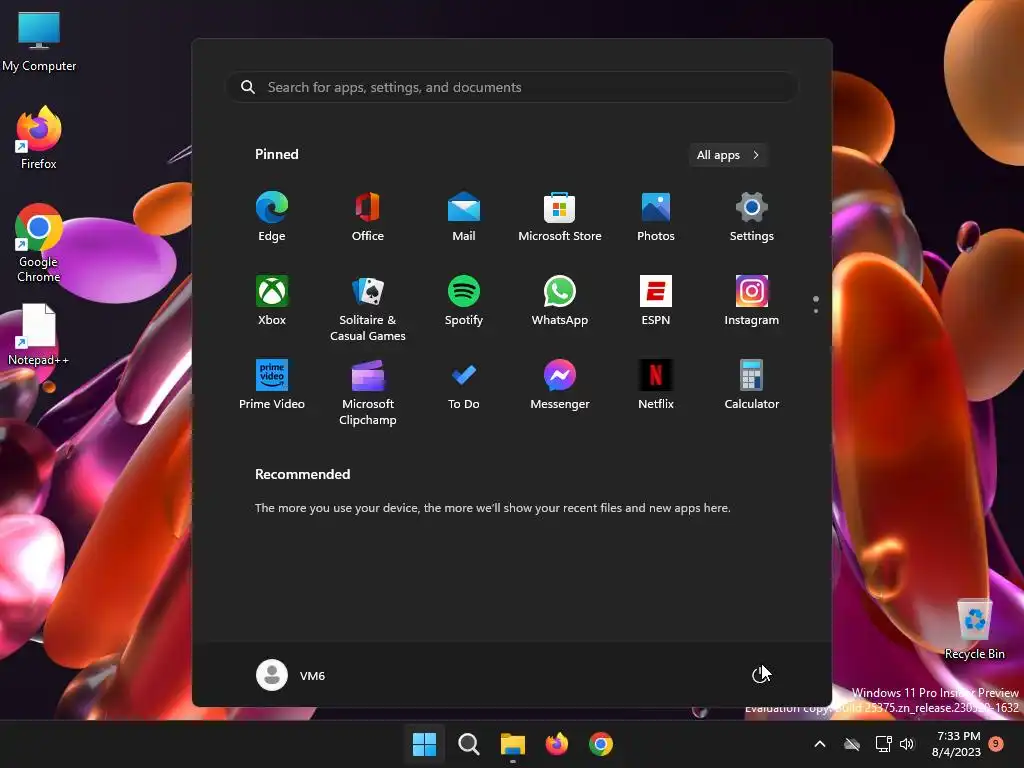Click the power button in Start menu

(760, 675)
